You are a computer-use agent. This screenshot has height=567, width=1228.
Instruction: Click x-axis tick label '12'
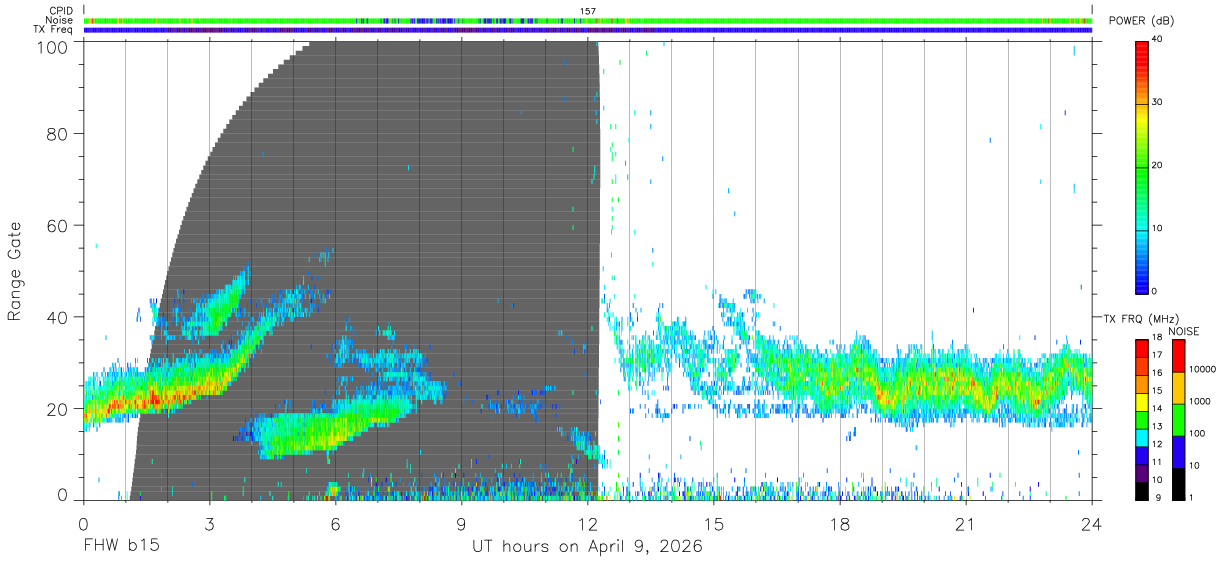588,523
